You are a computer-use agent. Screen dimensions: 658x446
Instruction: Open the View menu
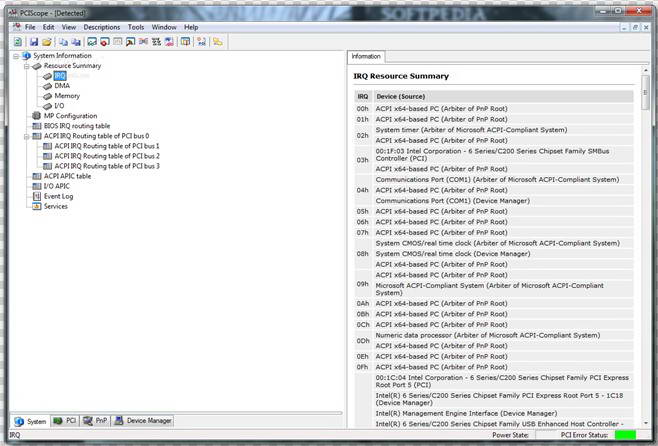pos(69,27)
